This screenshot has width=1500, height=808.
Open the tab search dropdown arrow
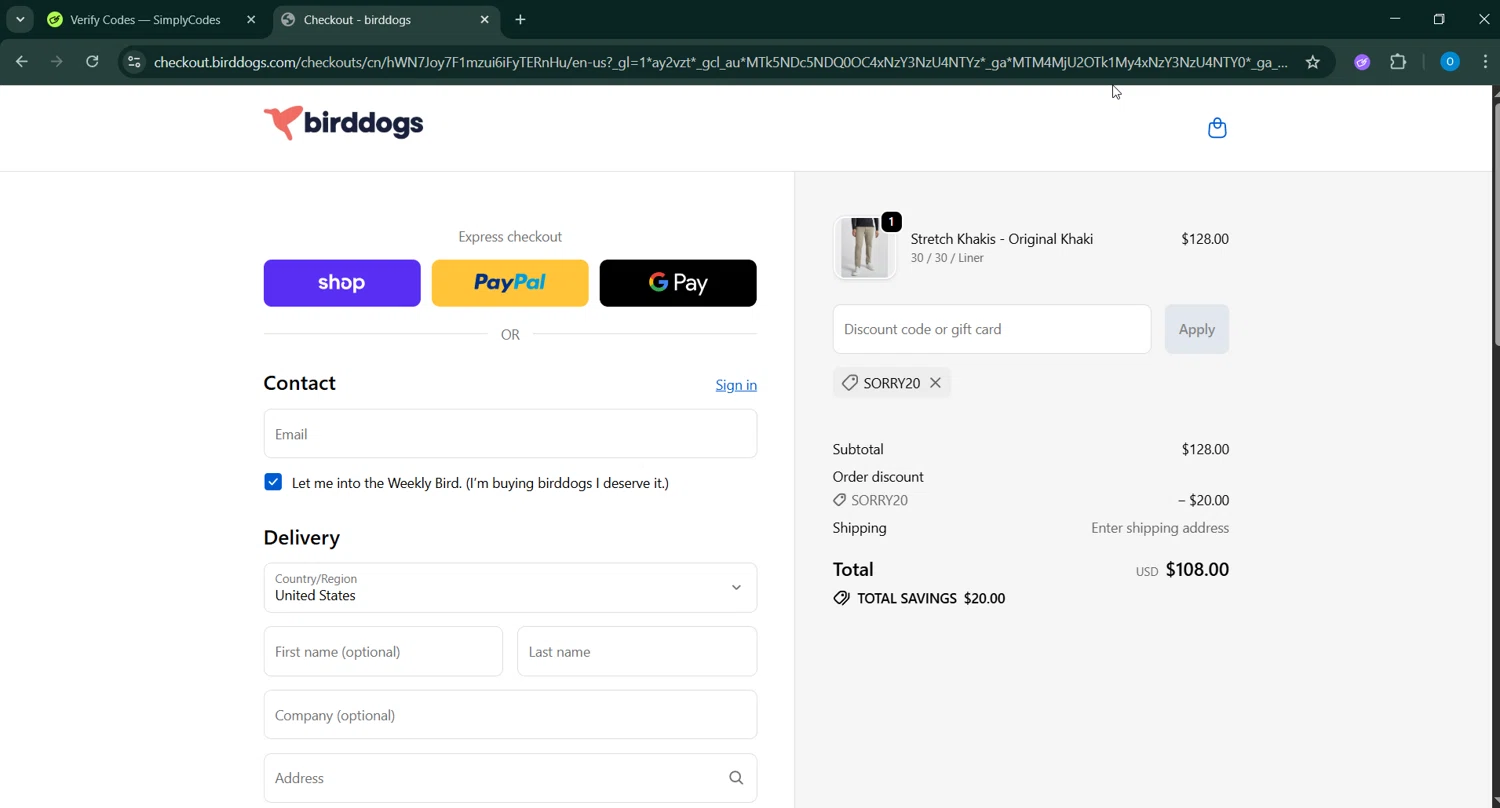[20, 19]
